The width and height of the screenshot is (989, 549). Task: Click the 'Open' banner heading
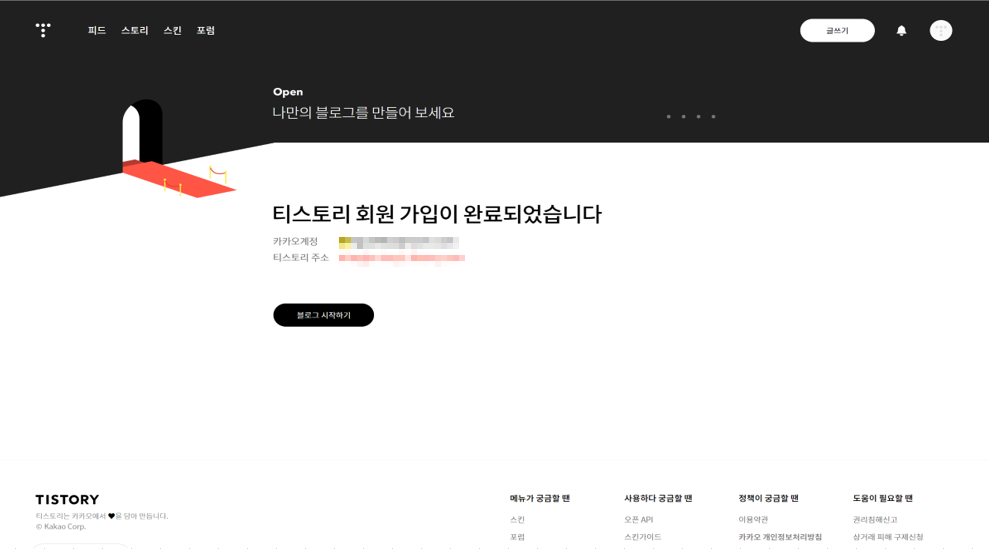(x=288, y=92)
